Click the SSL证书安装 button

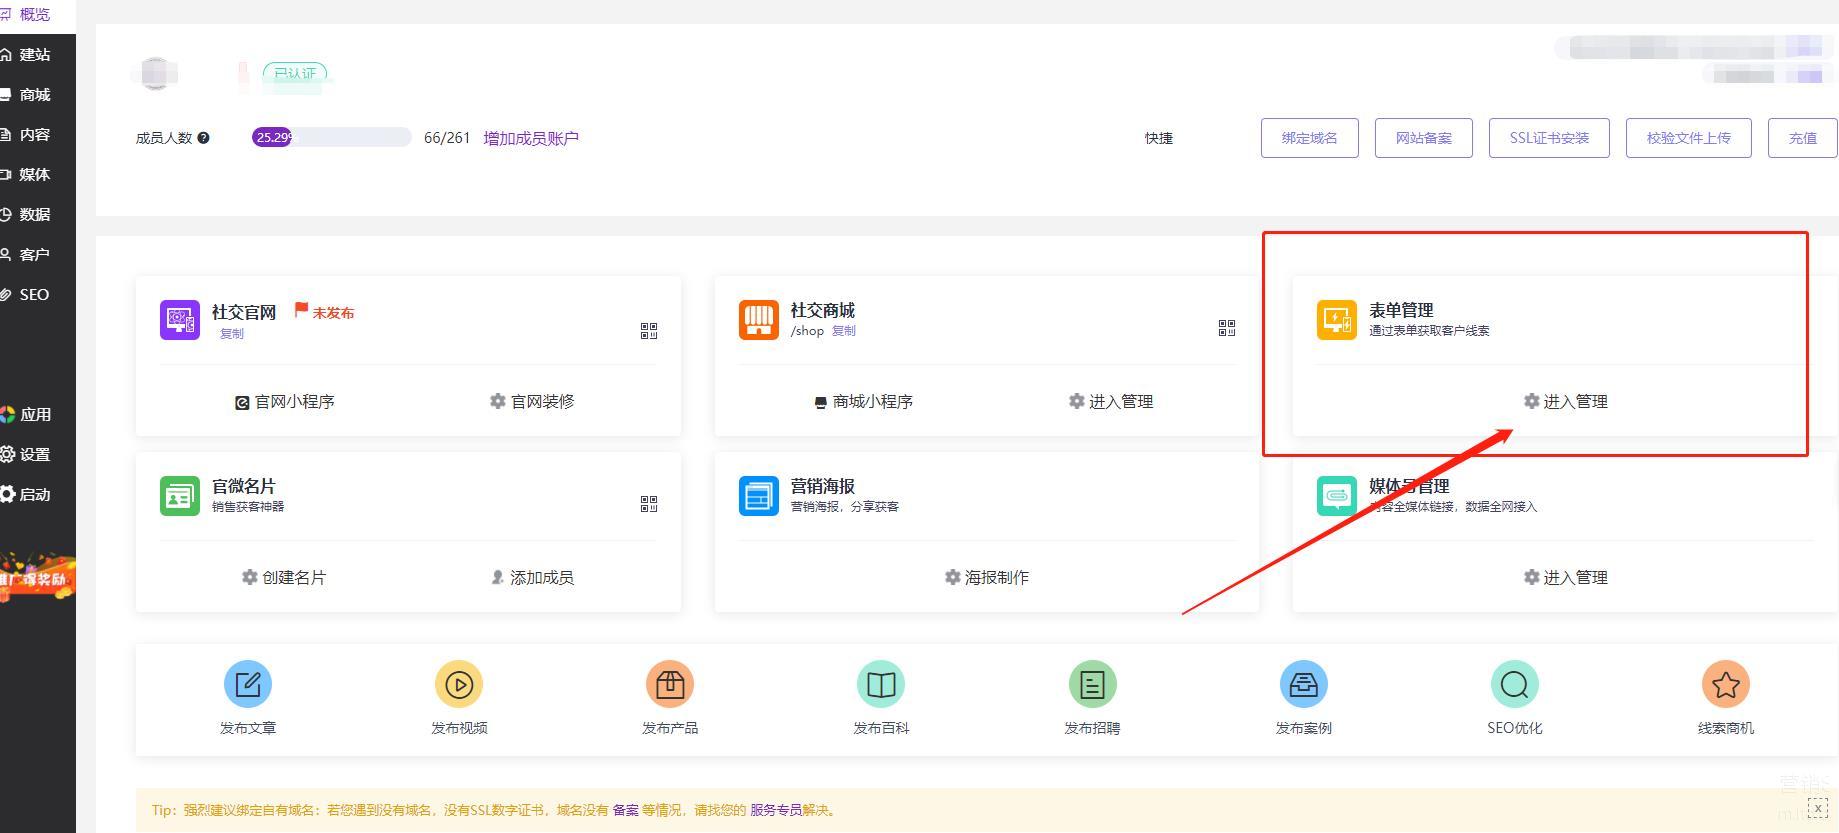point(1548,138)
